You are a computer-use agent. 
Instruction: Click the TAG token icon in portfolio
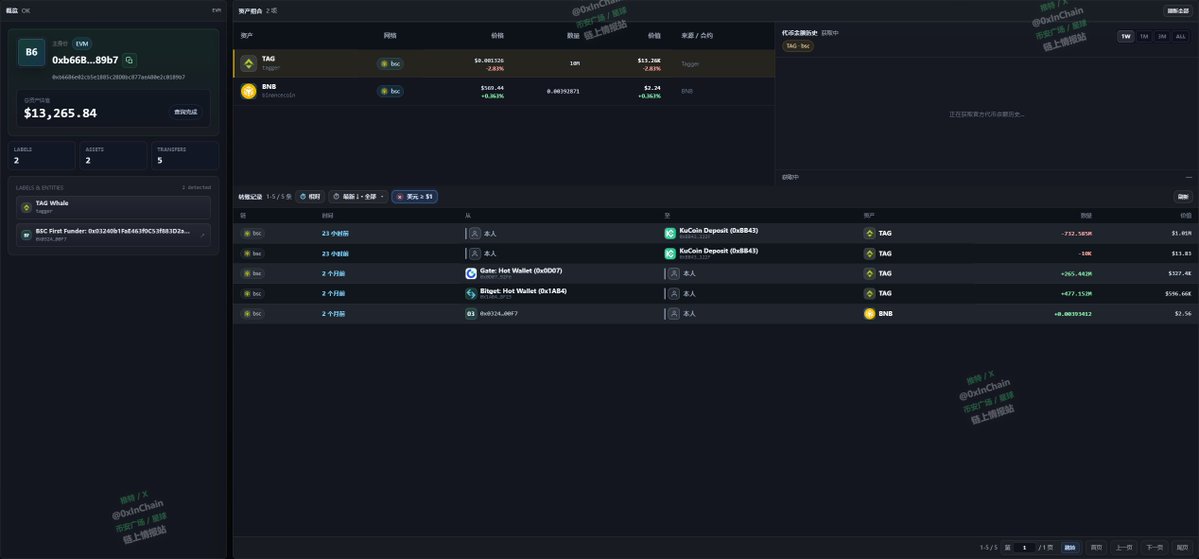[249, 63]
